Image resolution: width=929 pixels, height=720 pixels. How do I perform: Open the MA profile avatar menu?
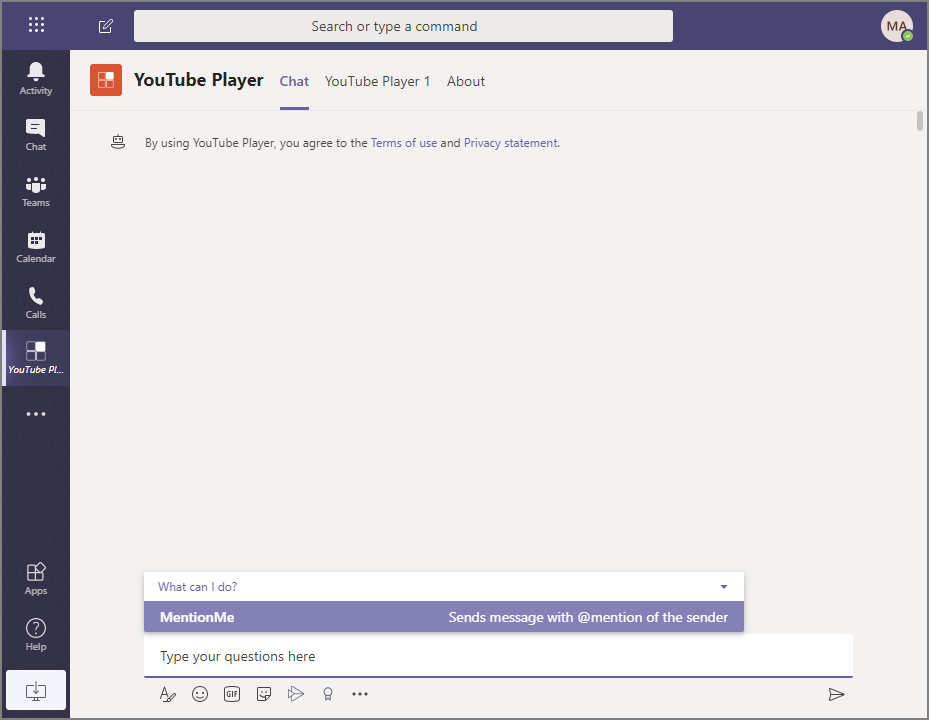tap(896, 26)
